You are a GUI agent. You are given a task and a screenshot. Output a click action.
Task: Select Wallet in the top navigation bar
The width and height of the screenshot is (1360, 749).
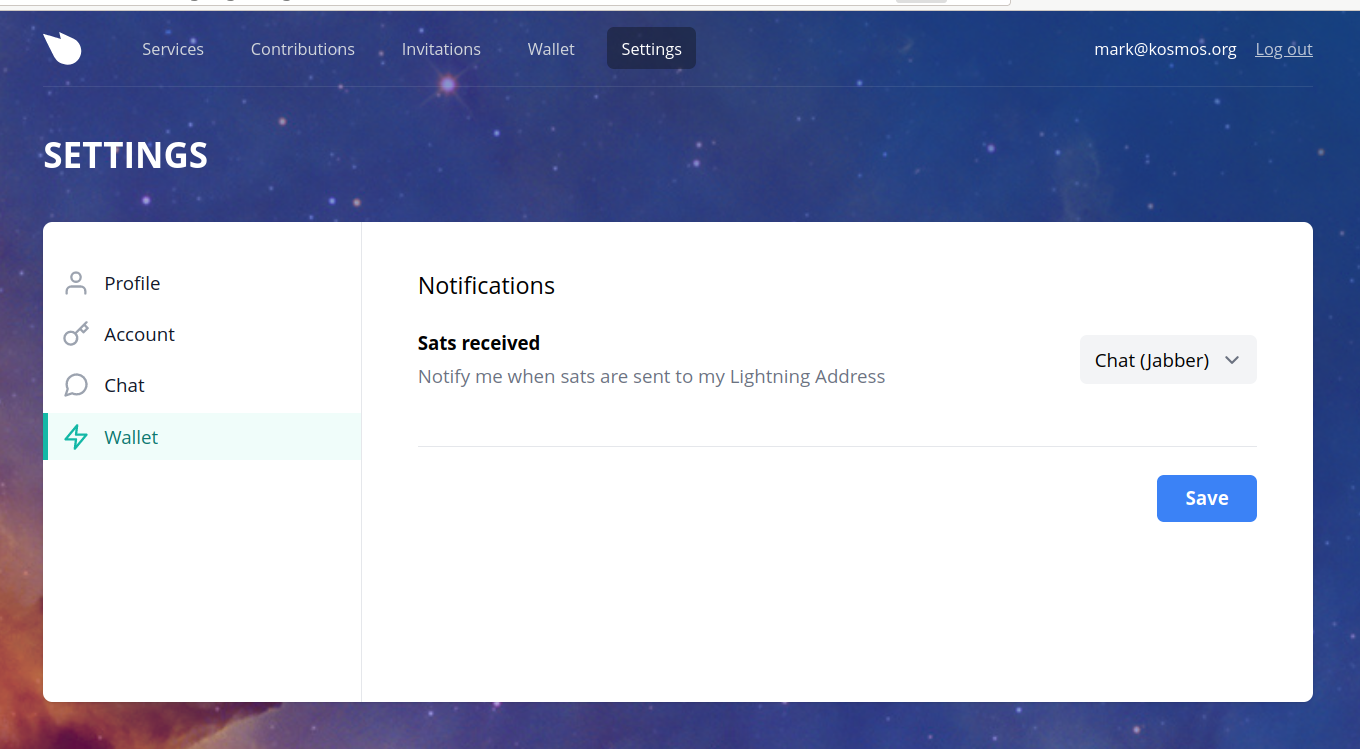tap(551, 49)
